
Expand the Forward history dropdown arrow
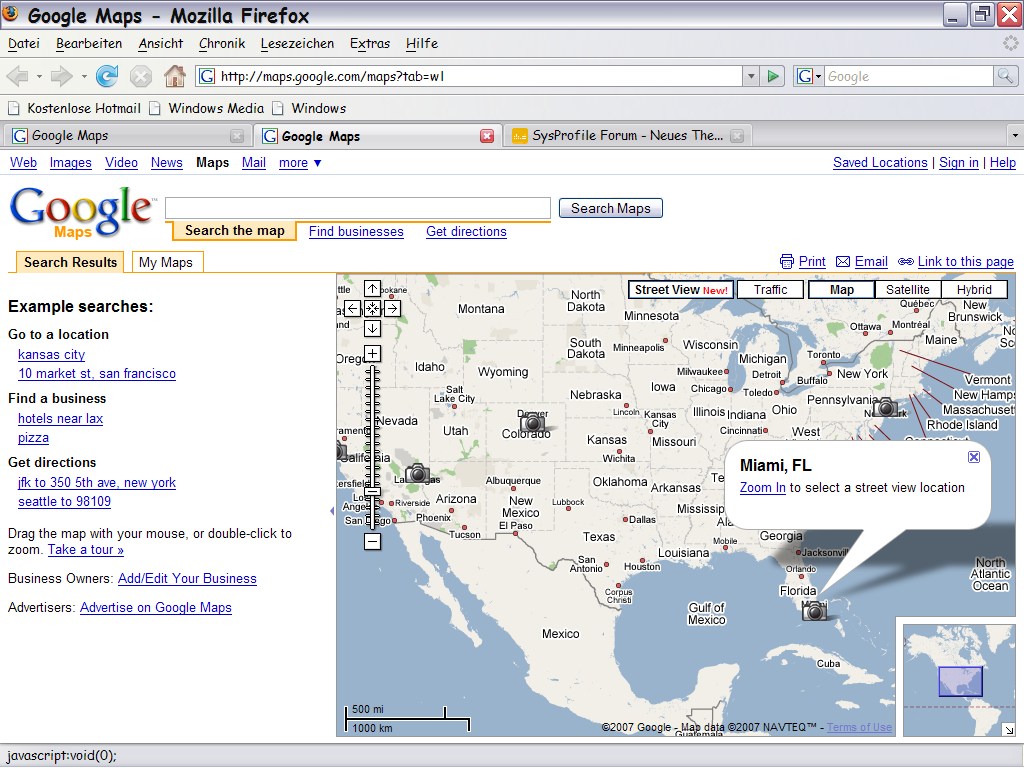pos(84,76)
